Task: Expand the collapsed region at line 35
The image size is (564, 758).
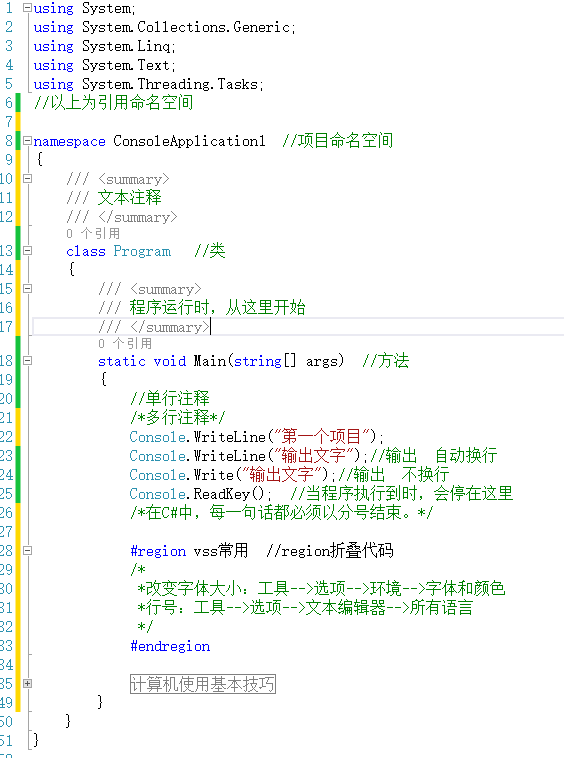Action: [28, 684]
